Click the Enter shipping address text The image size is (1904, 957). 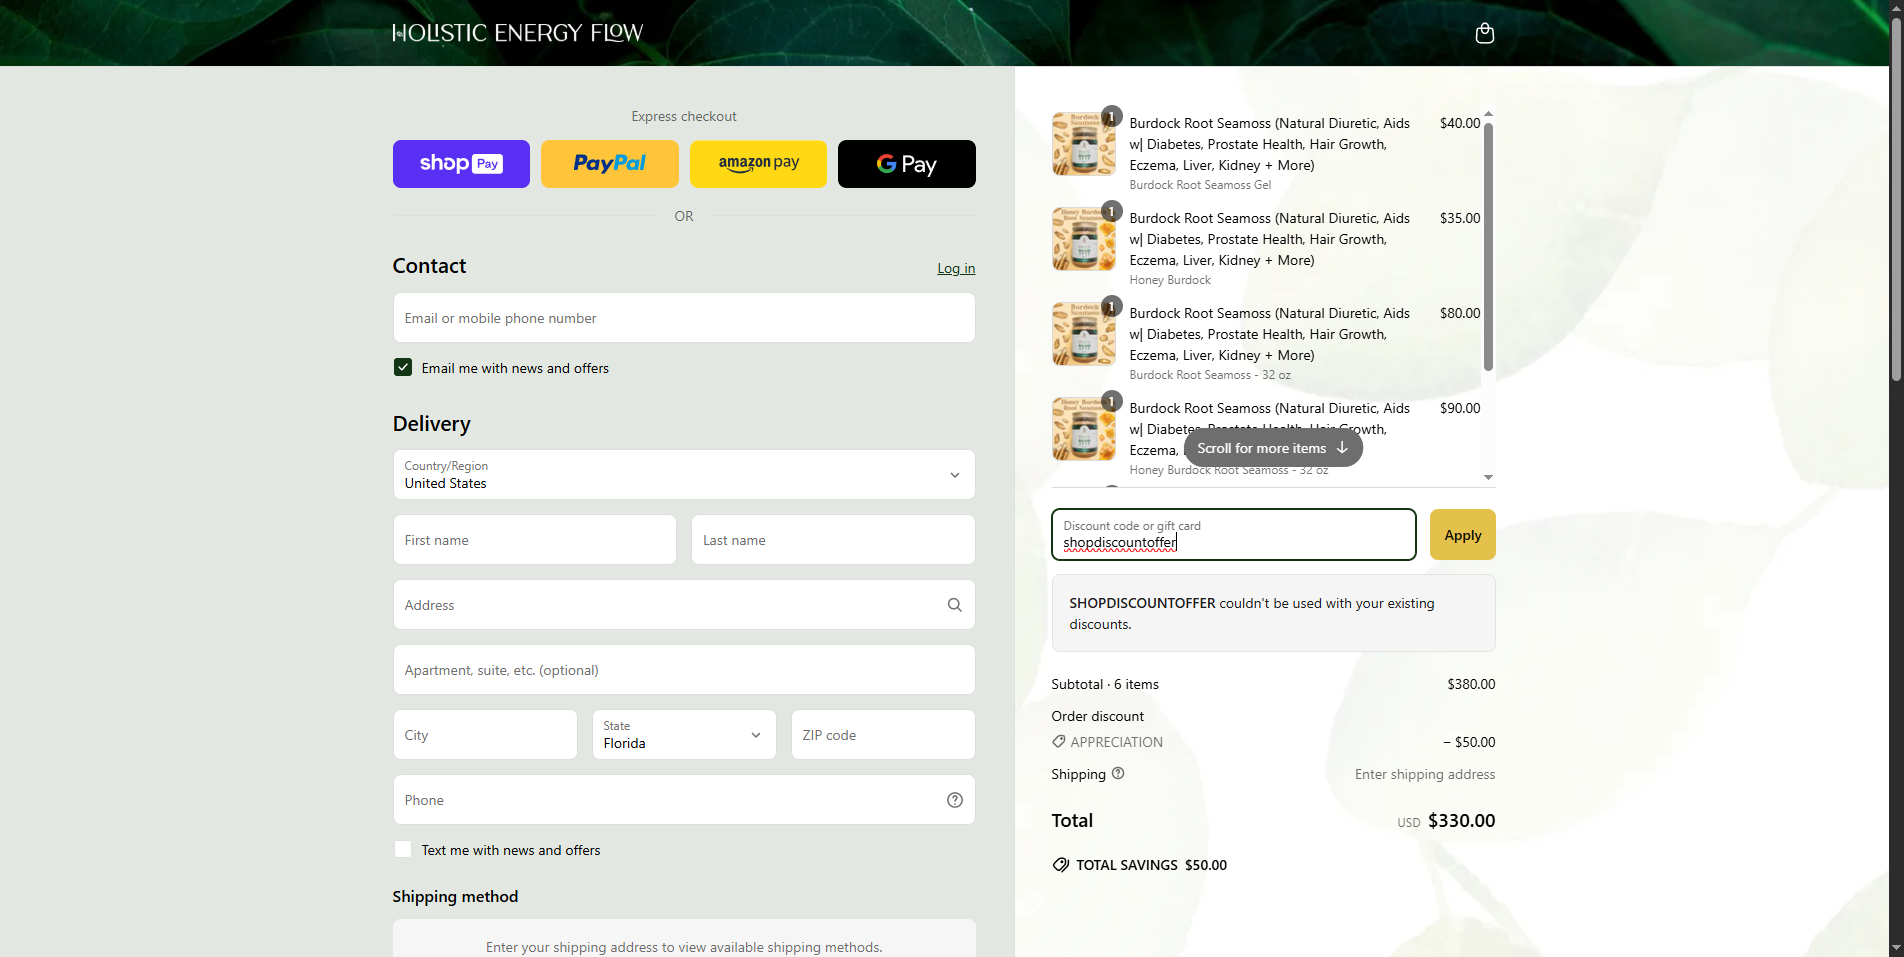click(1425, 774)
